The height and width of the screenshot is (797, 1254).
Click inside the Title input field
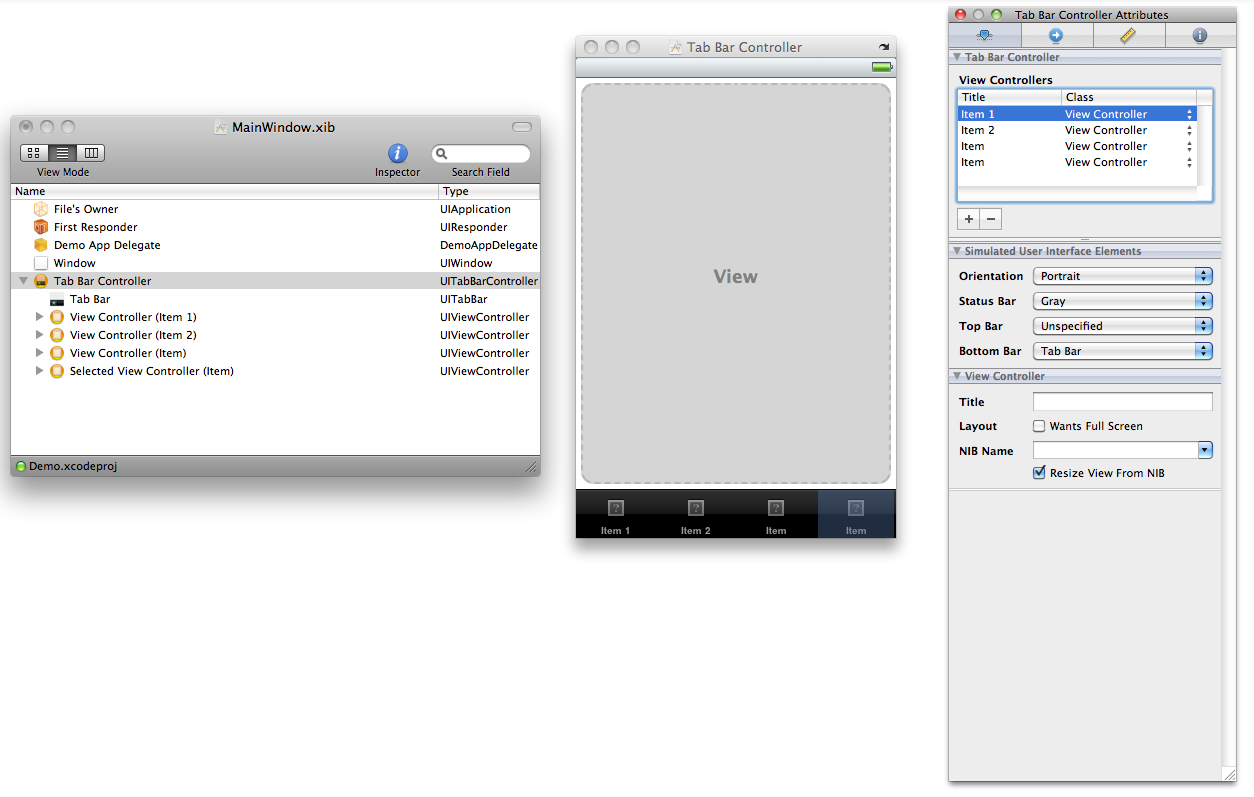pyautogui.click(x=1122, y=401)
